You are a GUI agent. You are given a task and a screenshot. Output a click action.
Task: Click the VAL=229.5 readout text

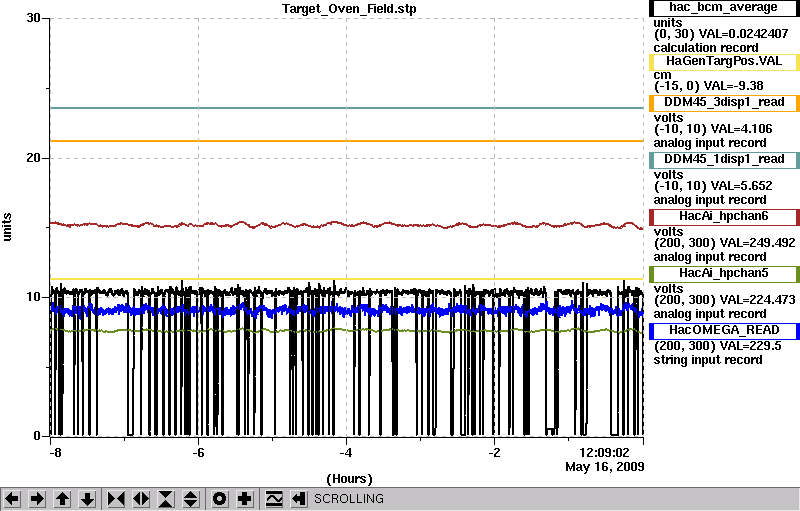(x=749, y=346)
